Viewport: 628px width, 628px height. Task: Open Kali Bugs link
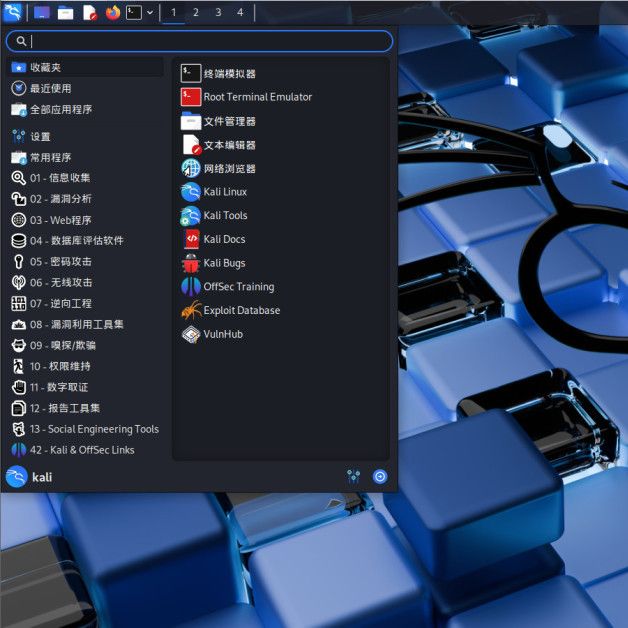[x=282, y=263]
